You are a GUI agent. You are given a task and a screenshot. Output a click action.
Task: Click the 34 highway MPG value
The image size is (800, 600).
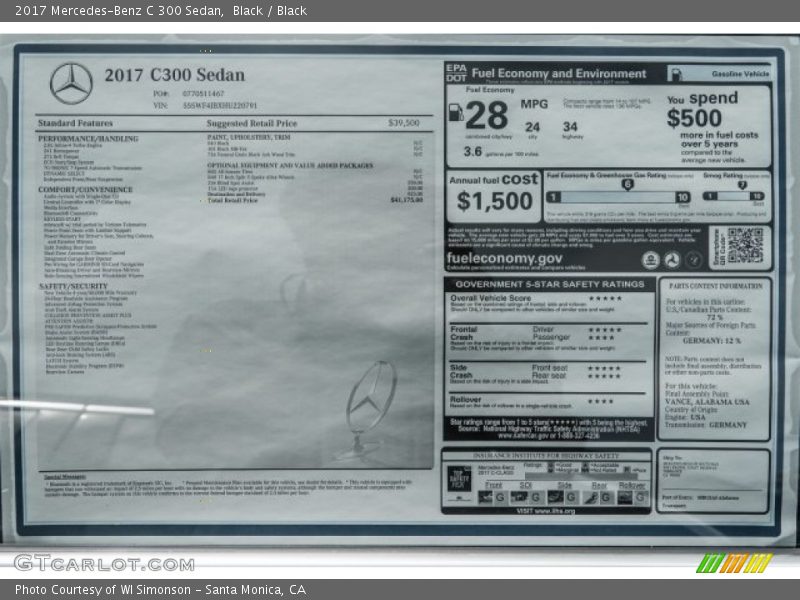[x=570, y=127]
